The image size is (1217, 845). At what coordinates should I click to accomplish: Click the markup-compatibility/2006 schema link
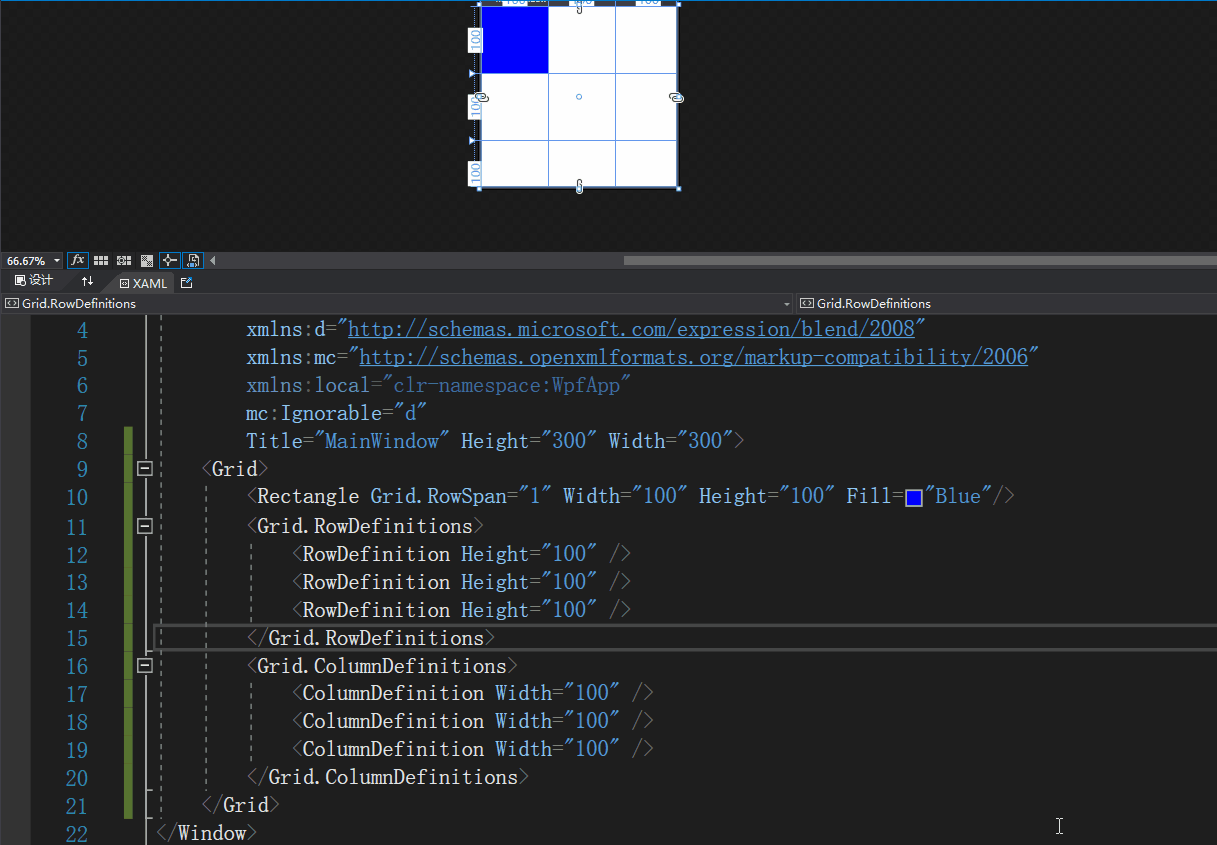pyautogui.click(x=692, y=357)
